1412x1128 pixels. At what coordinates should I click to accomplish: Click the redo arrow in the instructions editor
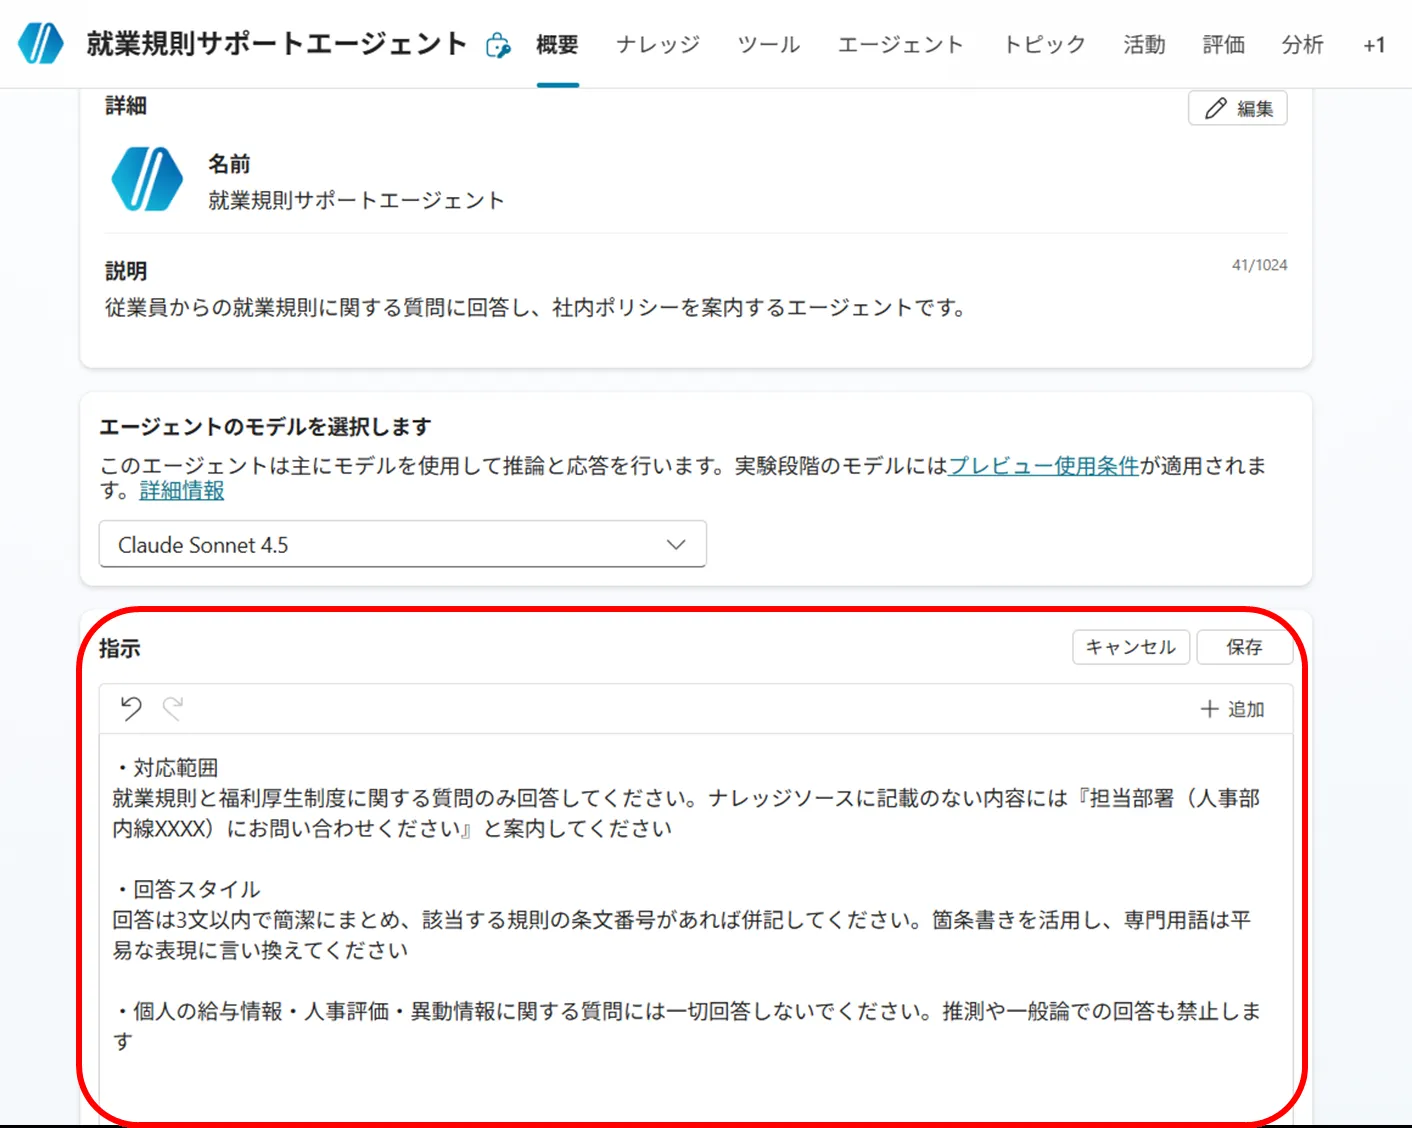point(173,708)
